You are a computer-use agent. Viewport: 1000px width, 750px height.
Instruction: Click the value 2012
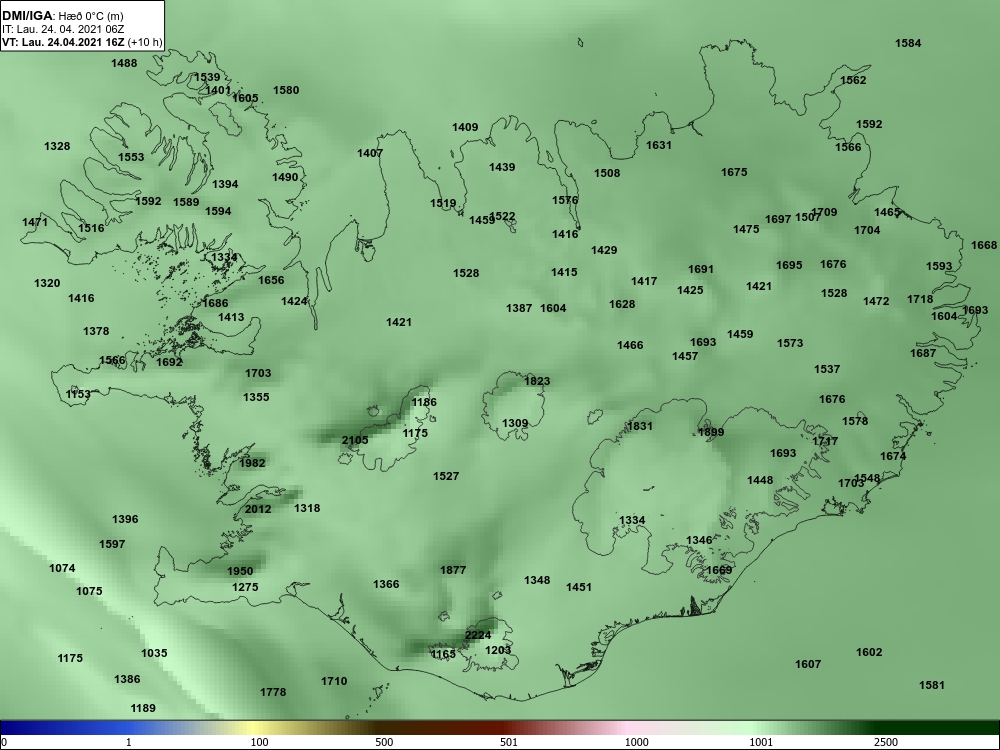click(258, 509)
